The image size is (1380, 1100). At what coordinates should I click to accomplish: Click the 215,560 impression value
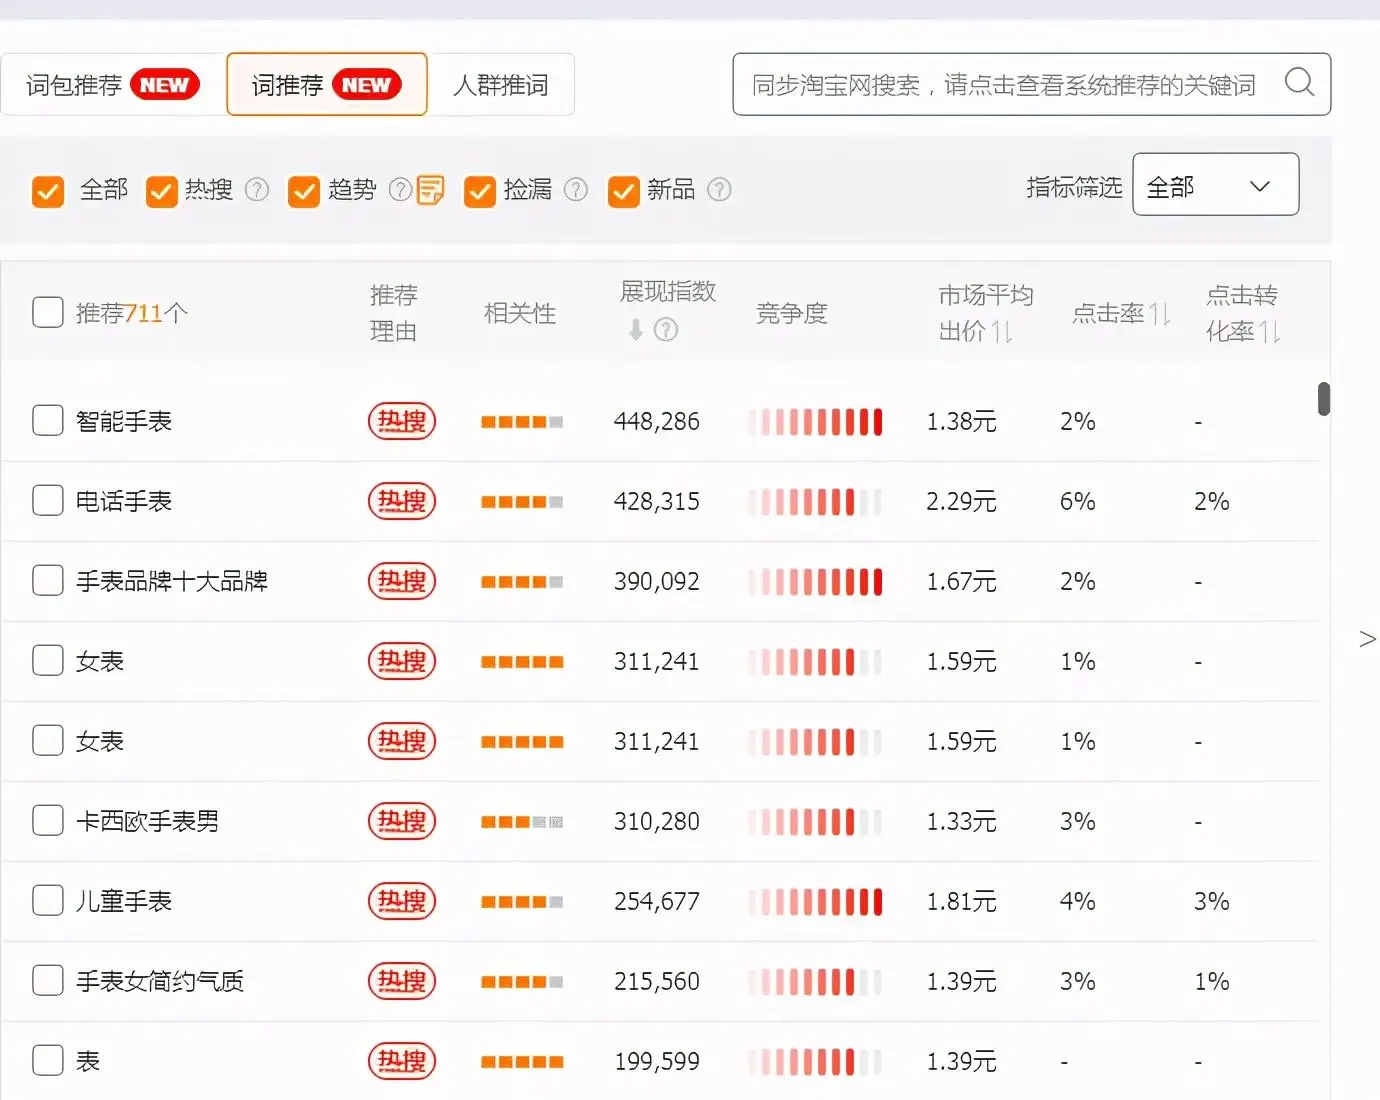[657, 981]
